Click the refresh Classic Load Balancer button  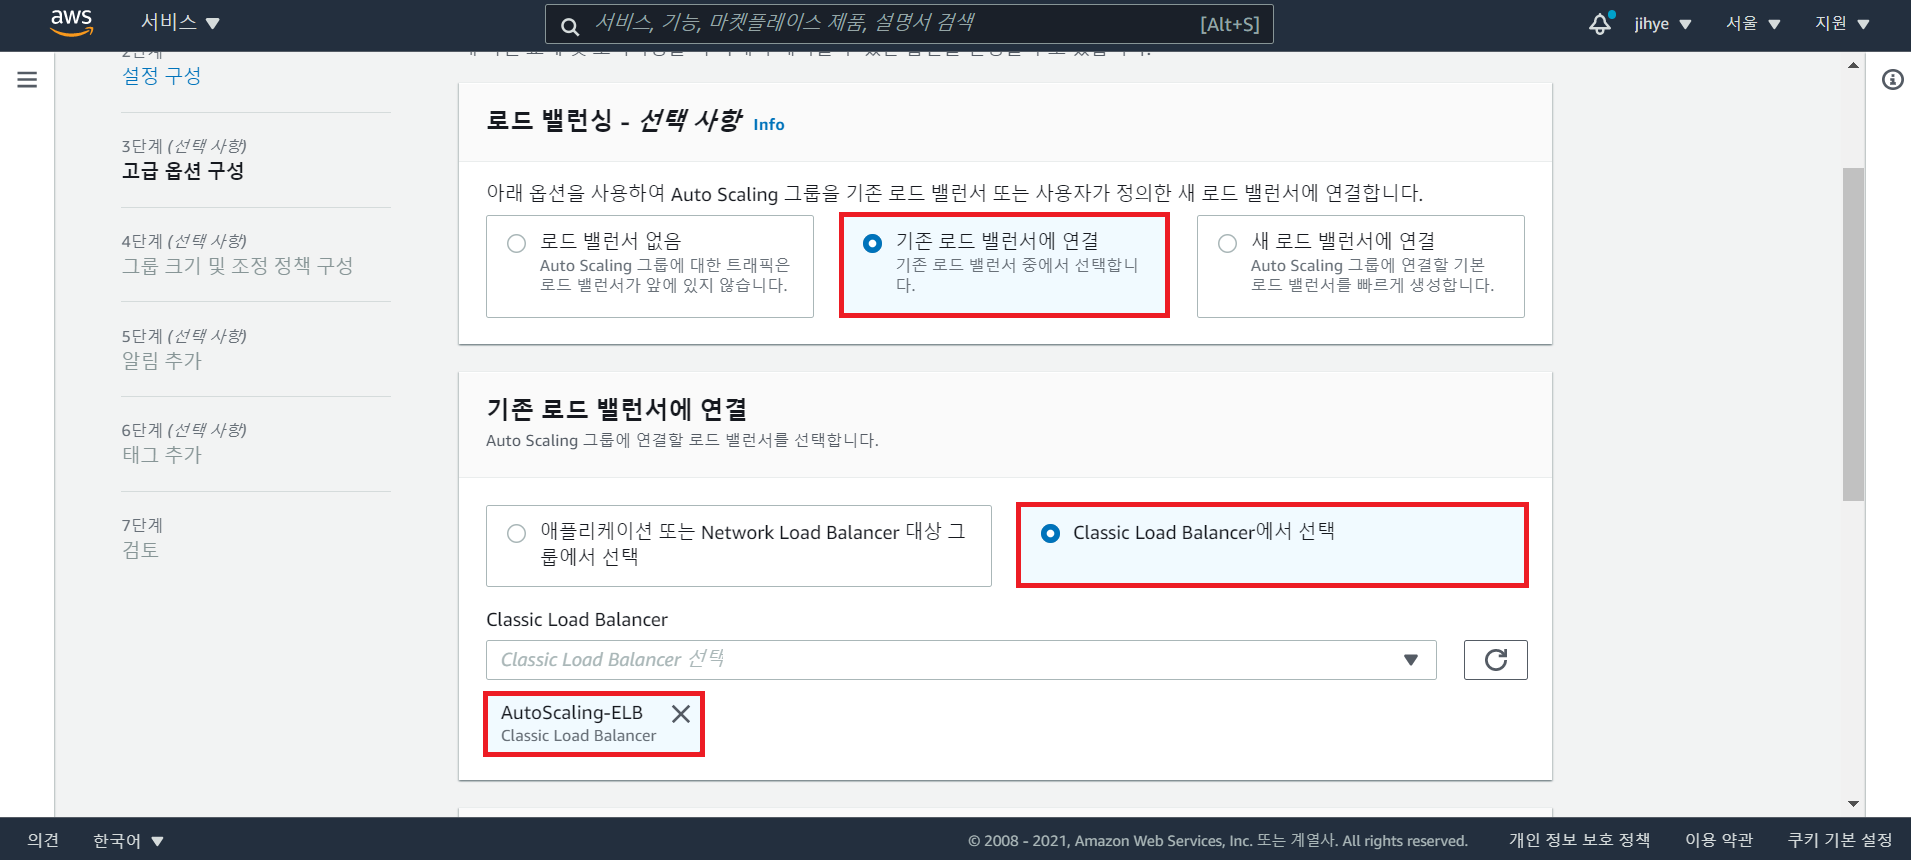click(1495, 660)
